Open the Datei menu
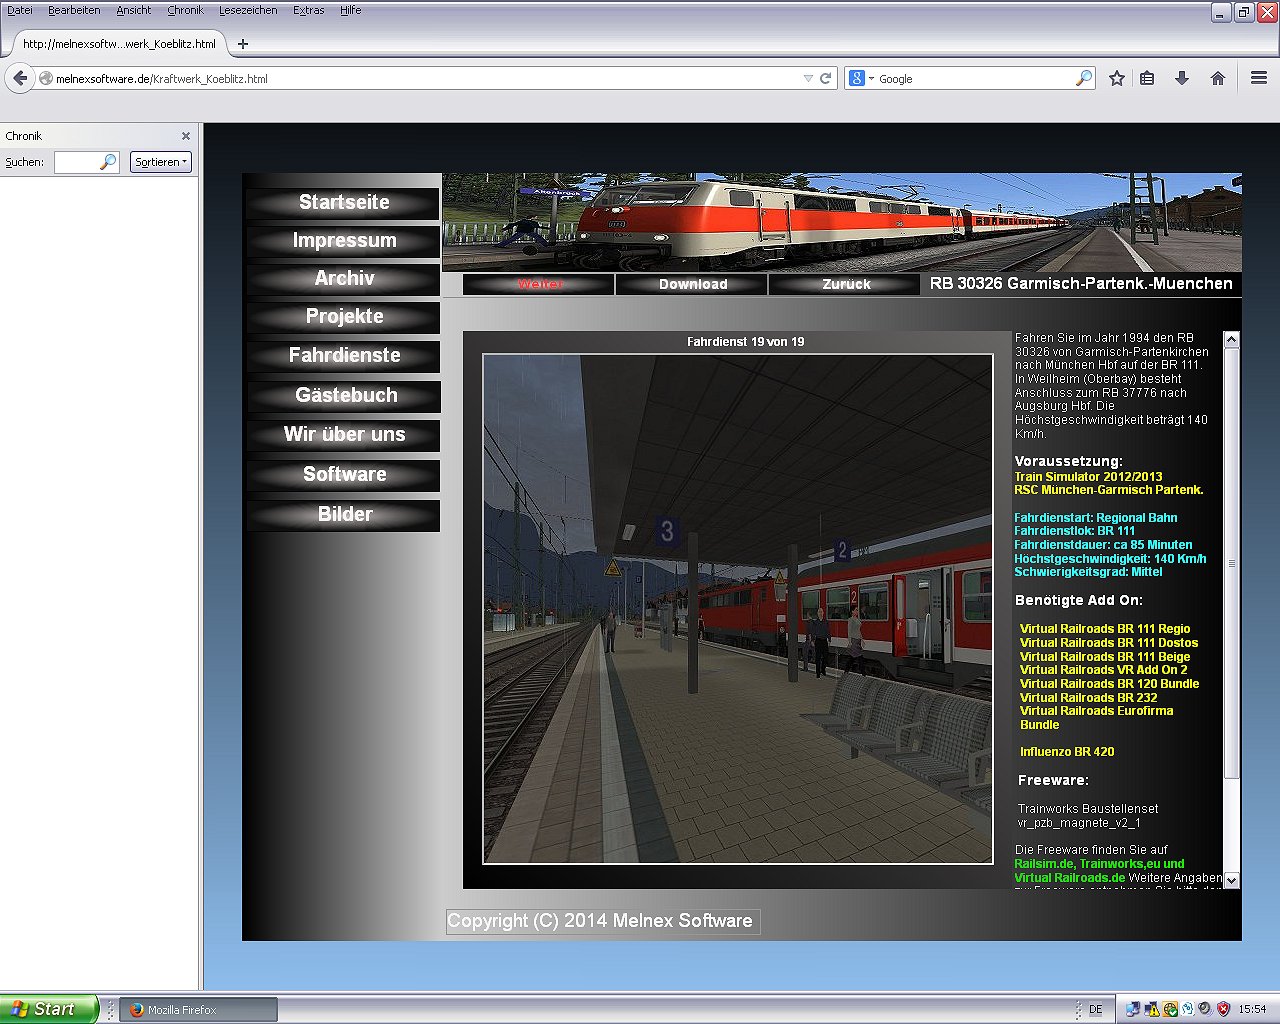This screenshot has height=1024, width=1280. click(20, 10)
